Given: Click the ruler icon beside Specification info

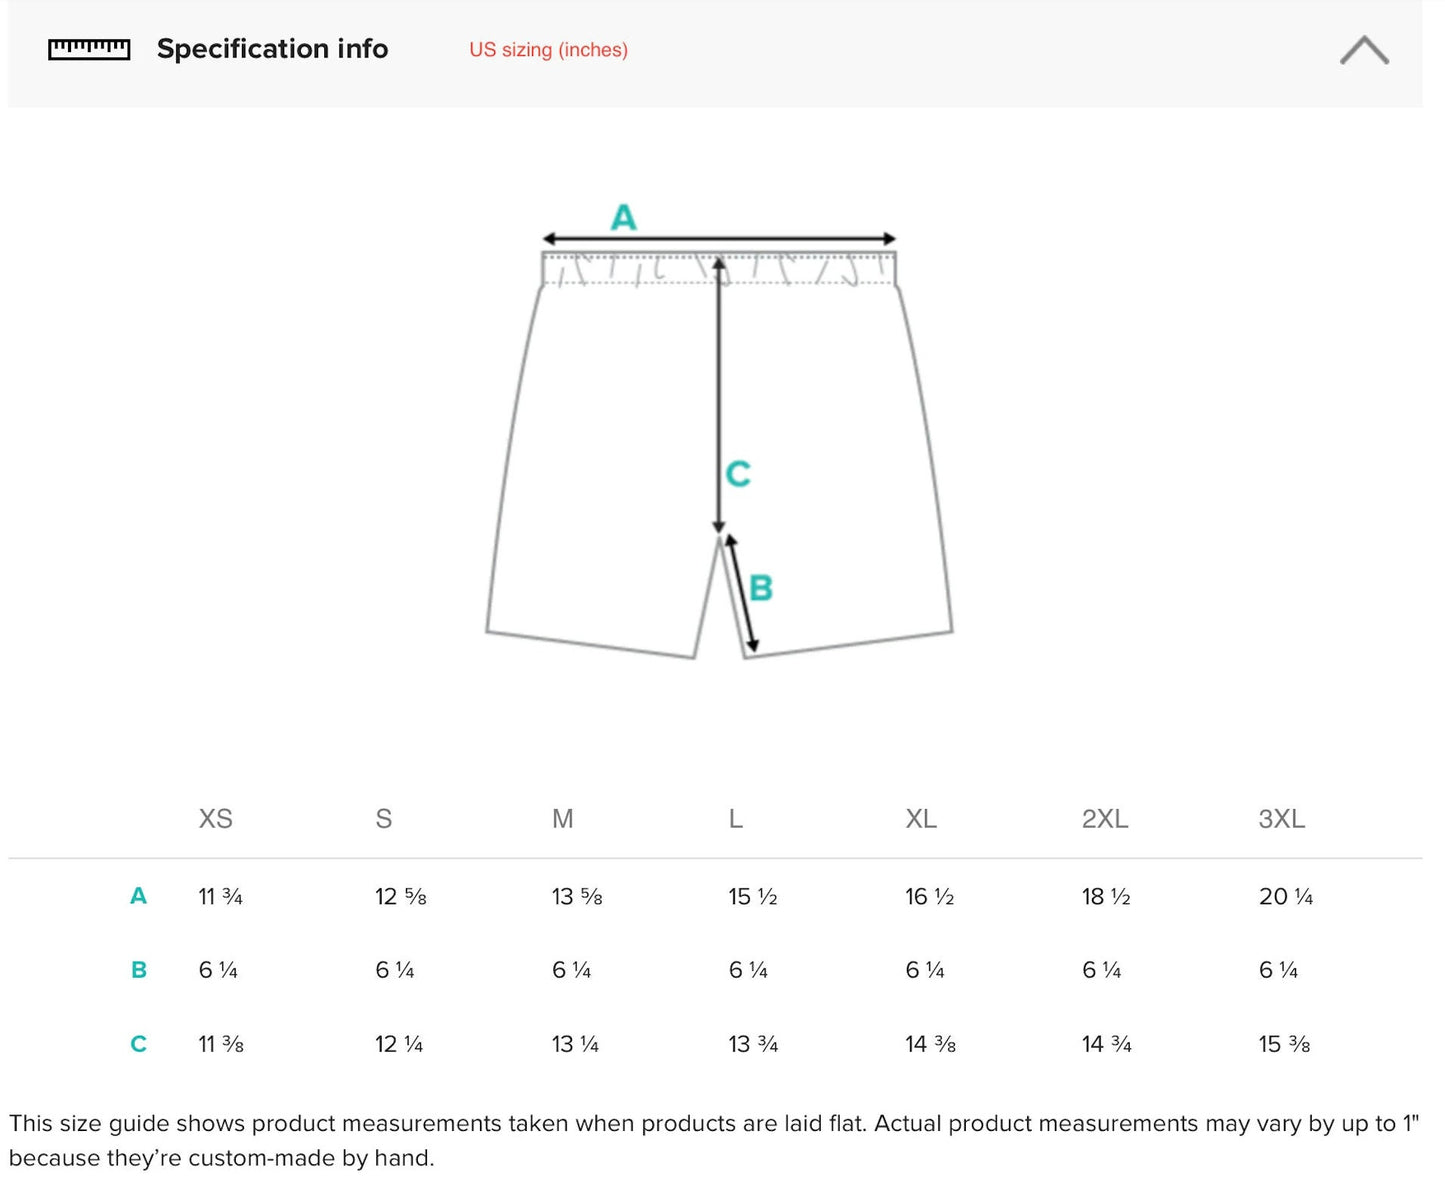Looking at the screenshot, I should [x=89, y=49].
